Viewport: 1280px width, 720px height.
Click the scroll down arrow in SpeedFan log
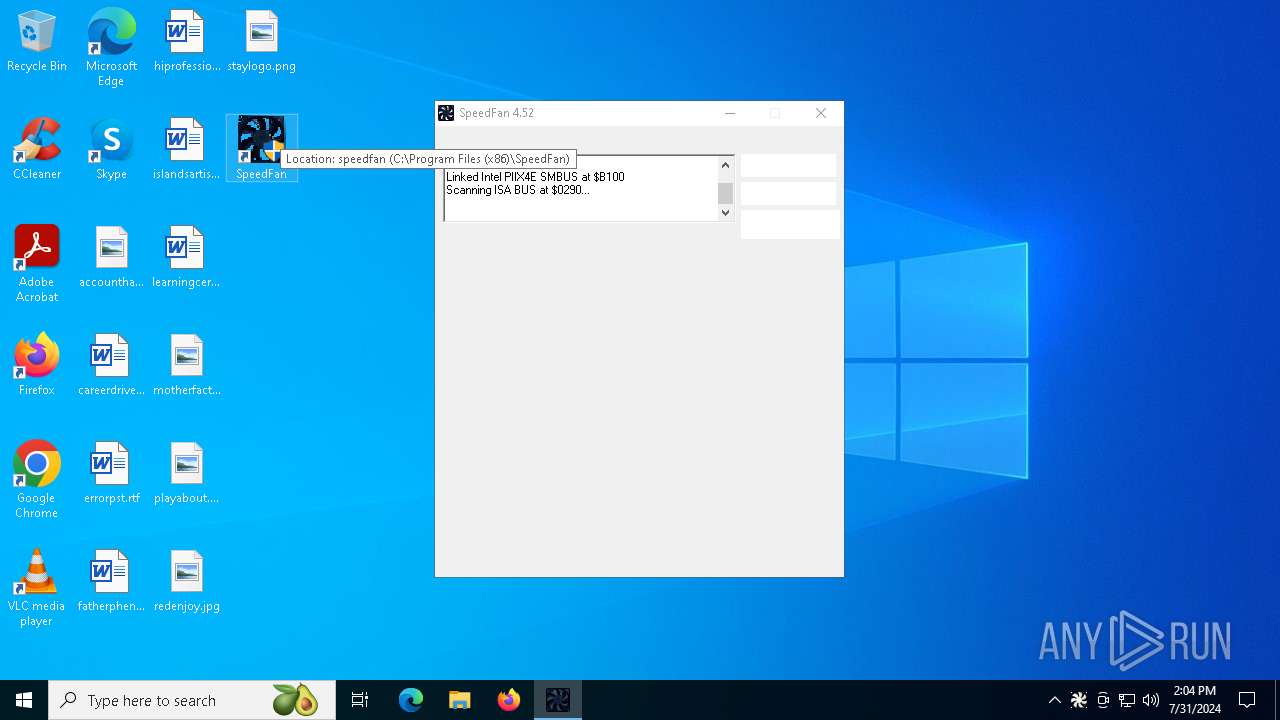coord(726,212)
